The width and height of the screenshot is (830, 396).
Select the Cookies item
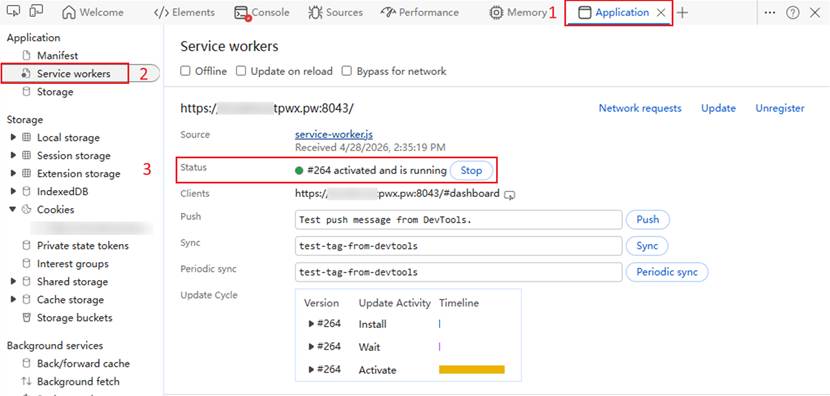tap(56, 210)
